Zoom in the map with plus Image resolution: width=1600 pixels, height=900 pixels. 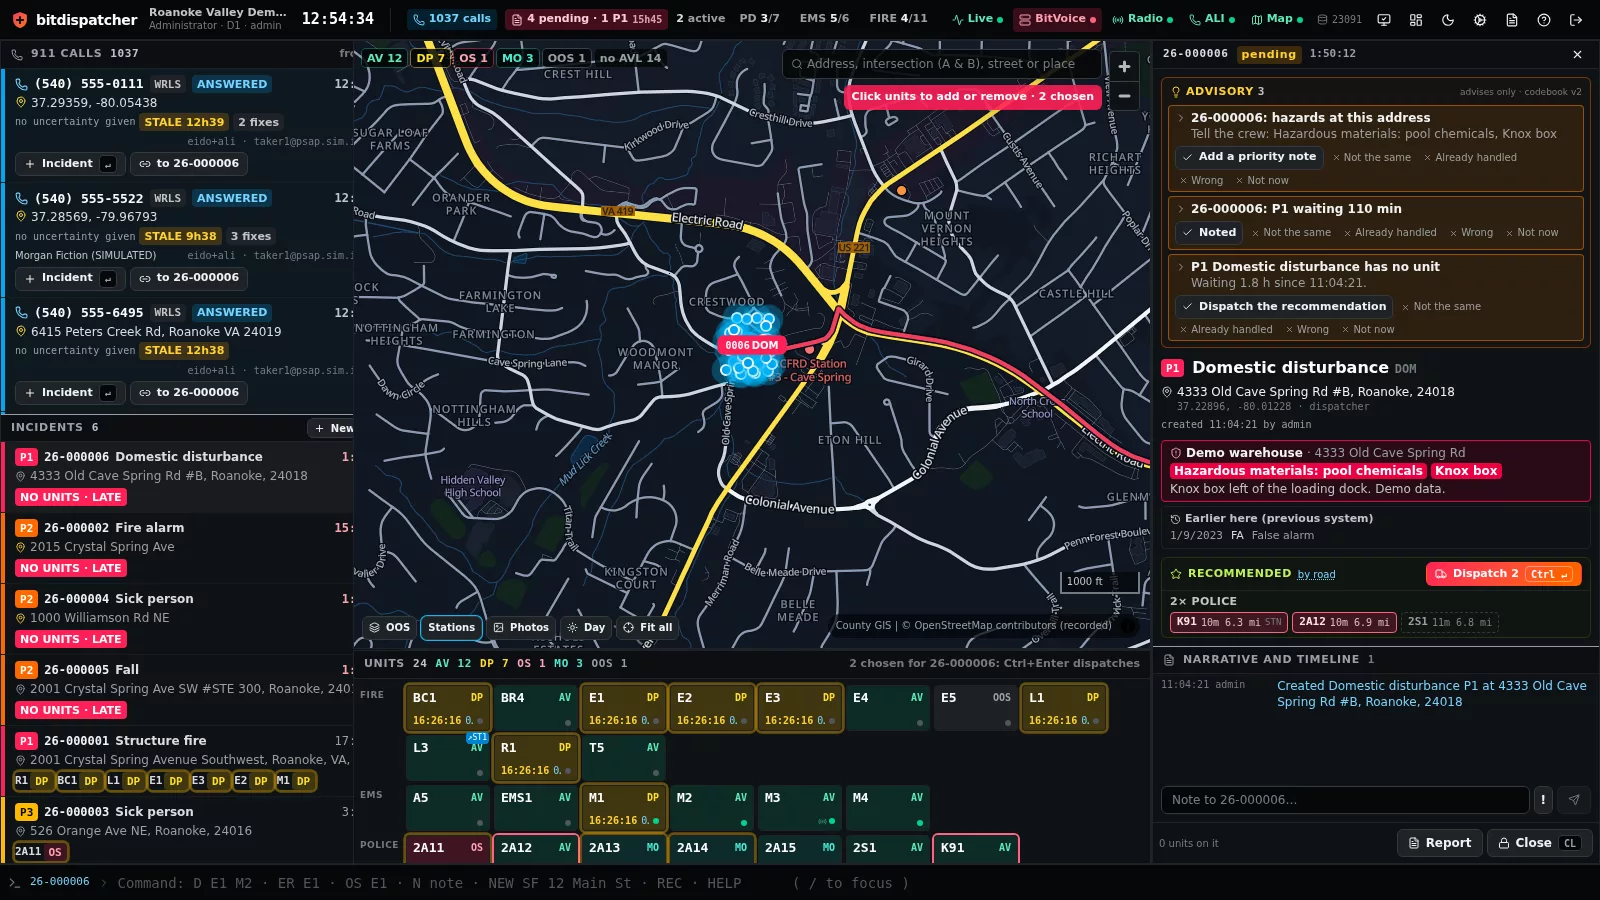1124,66
